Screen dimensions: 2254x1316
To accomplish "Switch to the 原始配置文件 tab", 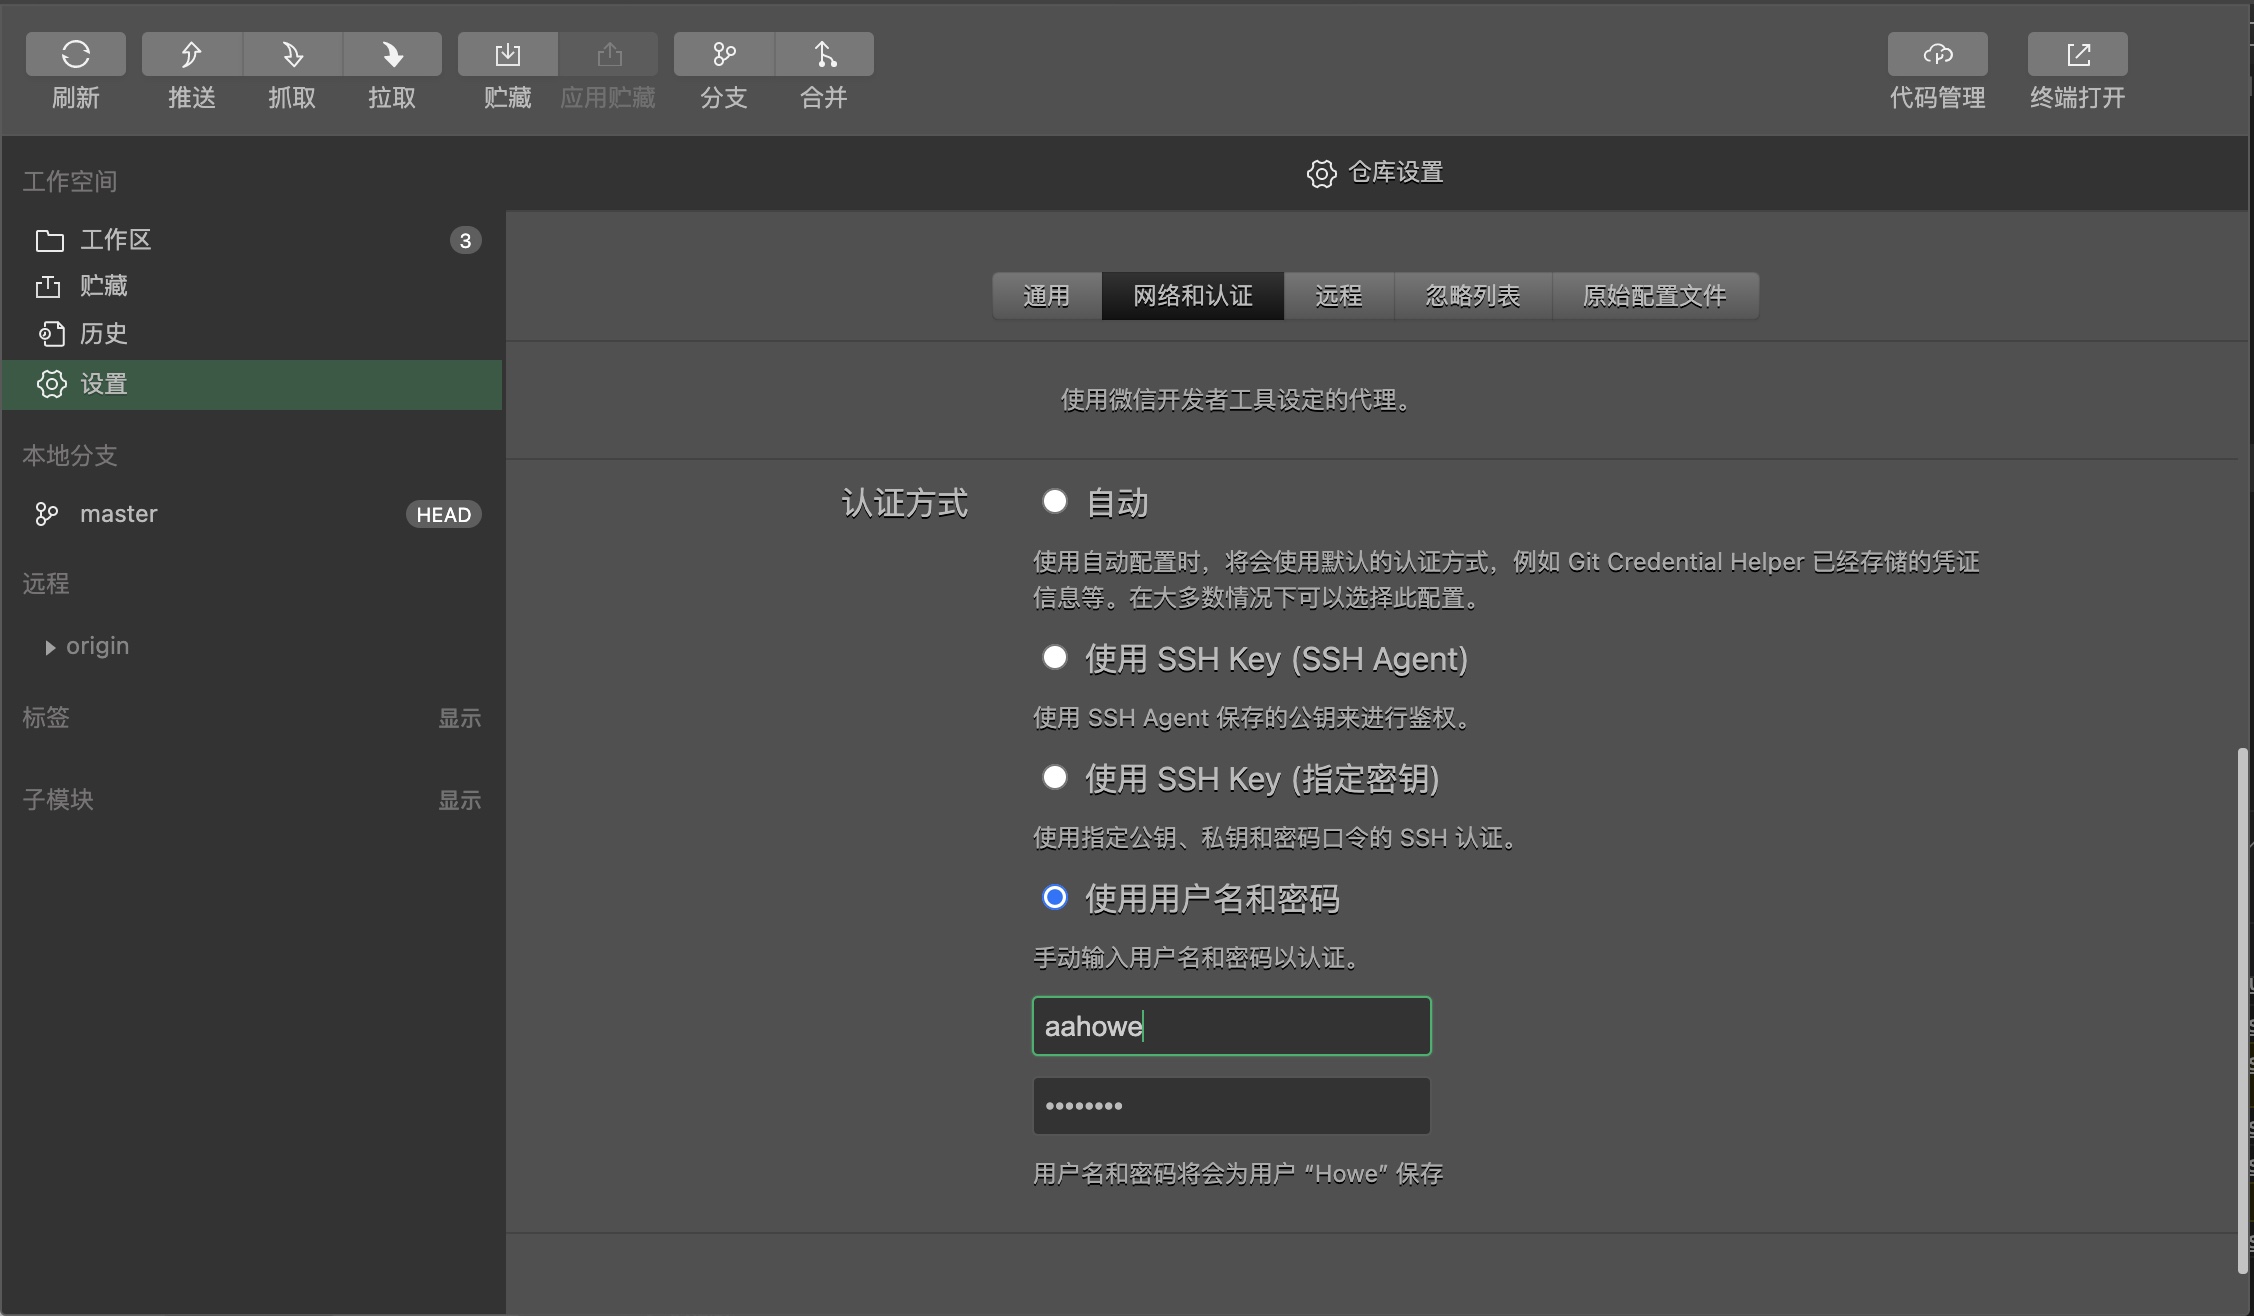I will 1655,296.
